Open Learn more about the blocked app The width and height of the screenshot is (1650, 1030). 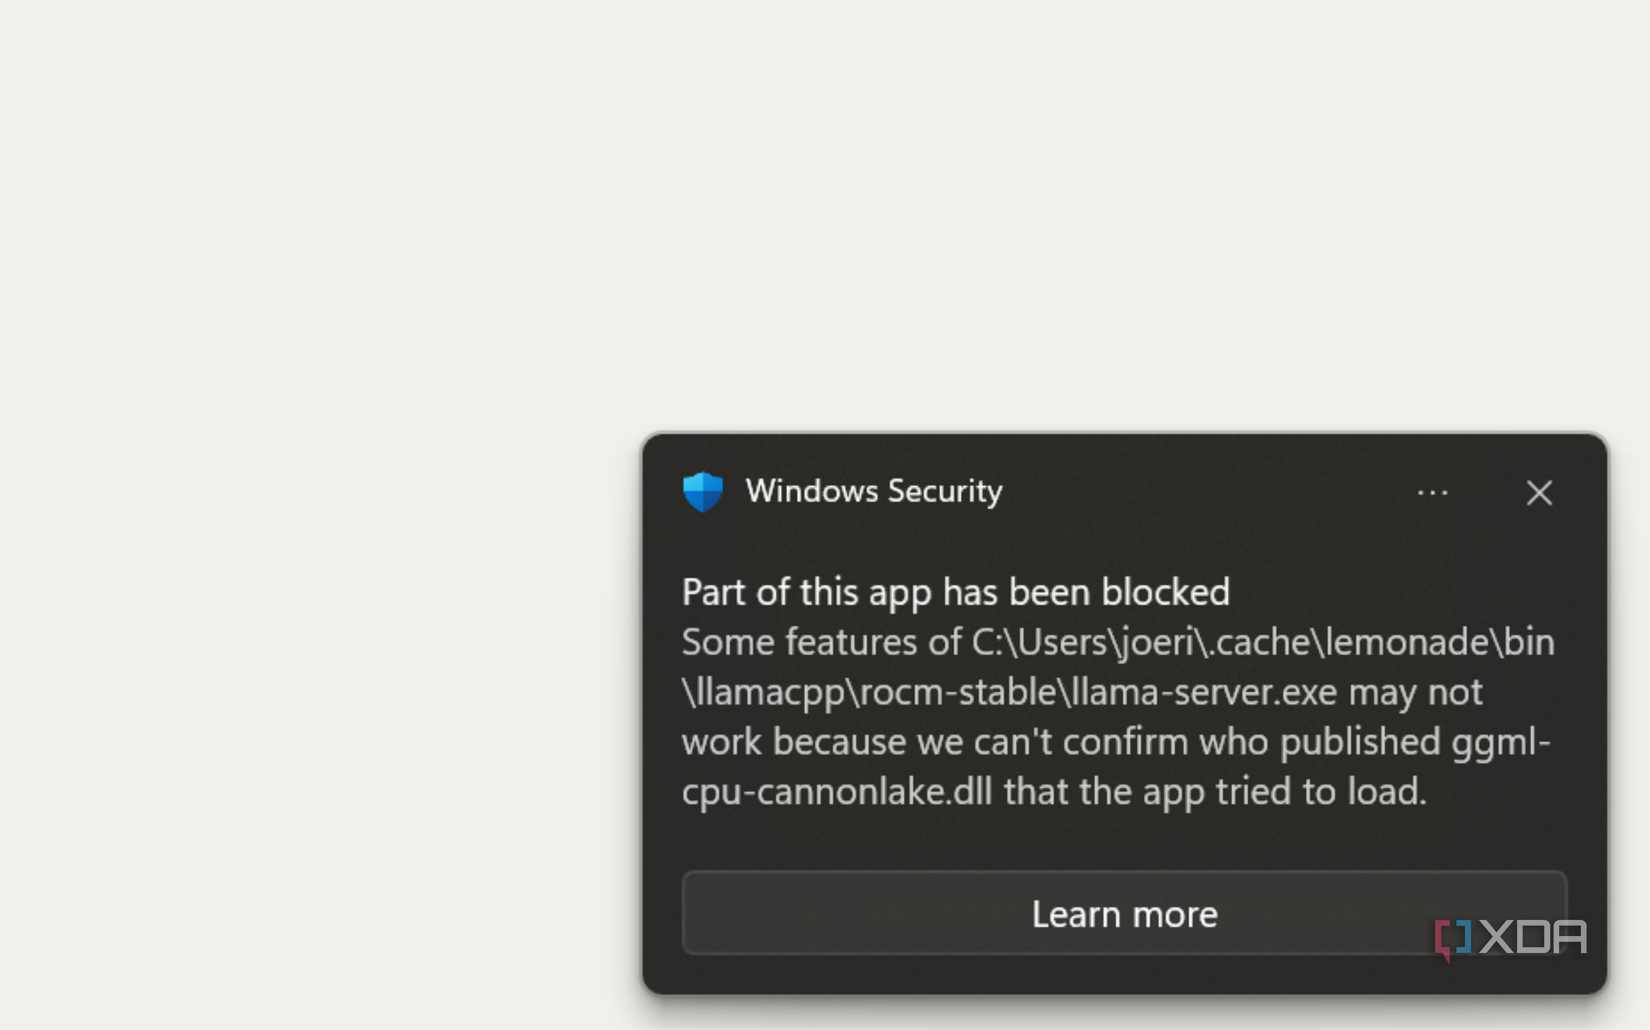1124,913
